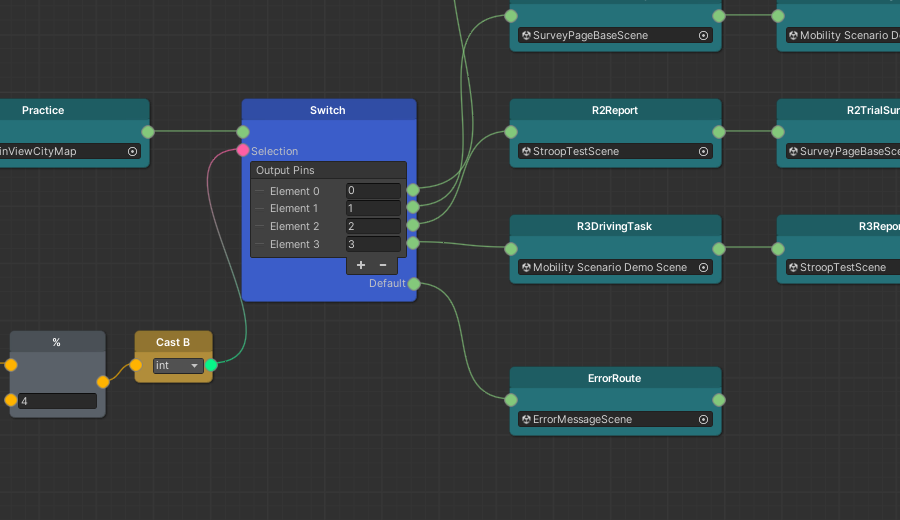
Task: Click the pink Selection input port
Action: 243,150
